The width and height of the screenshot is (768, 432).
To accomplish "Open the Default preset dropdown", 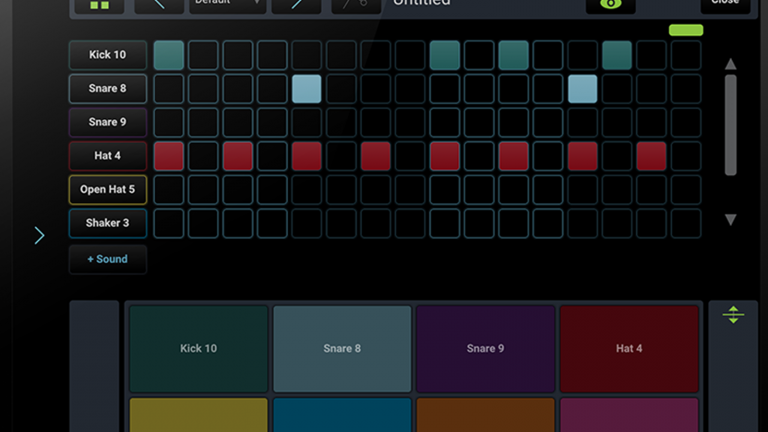I will click(227, 5).
